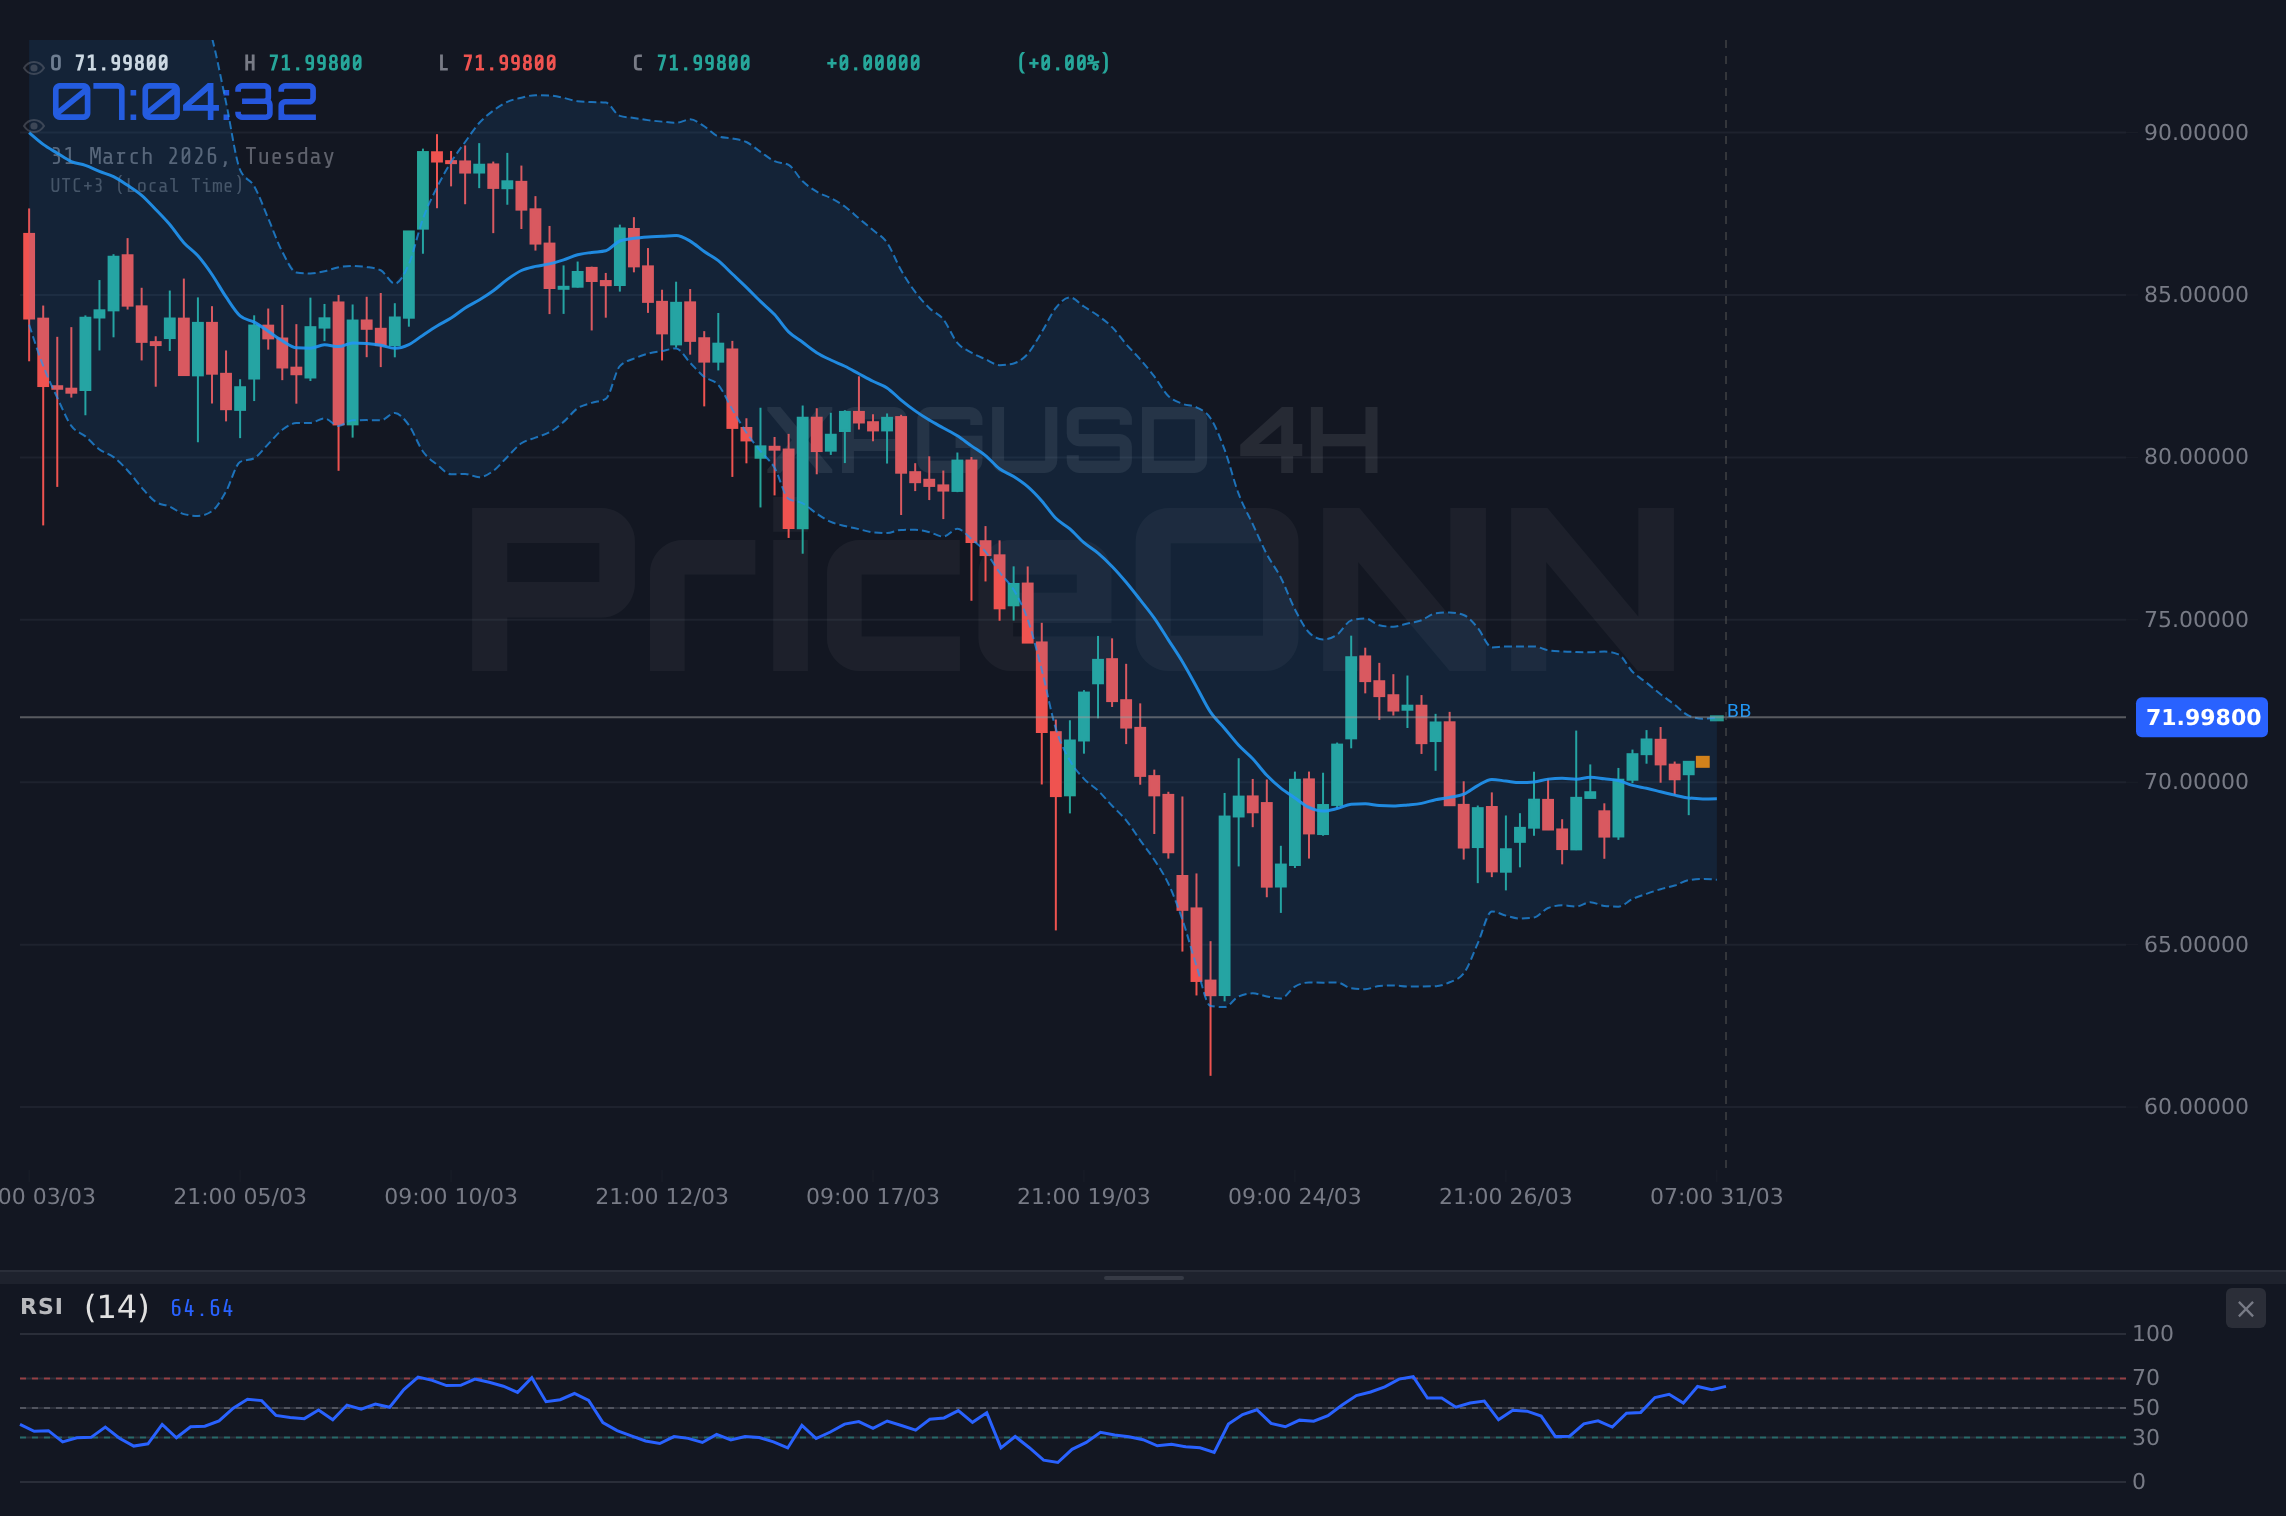Click the 31 March 2026 date label
Viewport: 2286px width, 1516px height.
[192, 156]
